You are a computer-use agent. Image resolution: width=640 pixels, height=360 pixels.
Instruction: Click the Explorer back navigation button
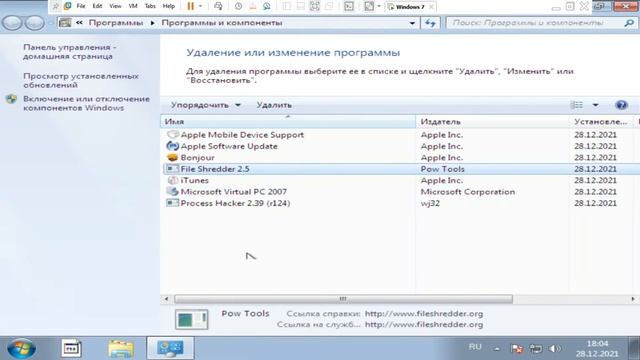pyautogui.click(x=12, y=23)
